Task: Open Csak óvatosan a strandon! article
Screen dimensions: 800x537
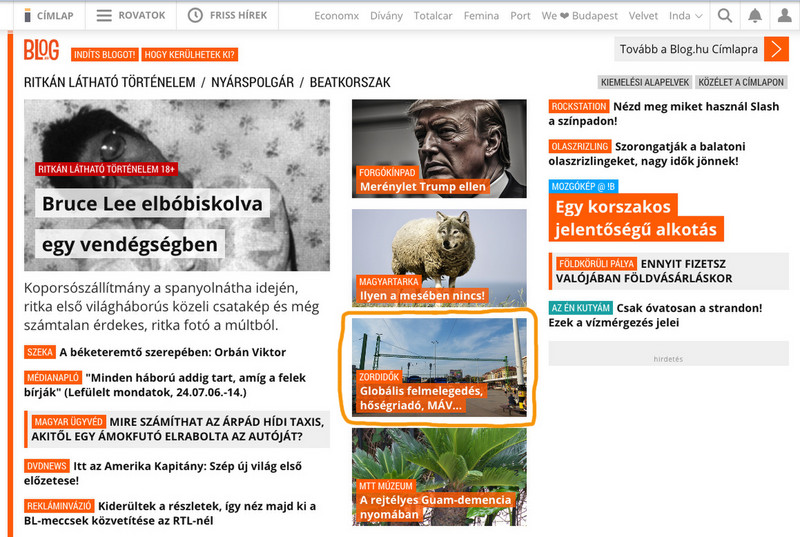Action: (x=656, y=315)
